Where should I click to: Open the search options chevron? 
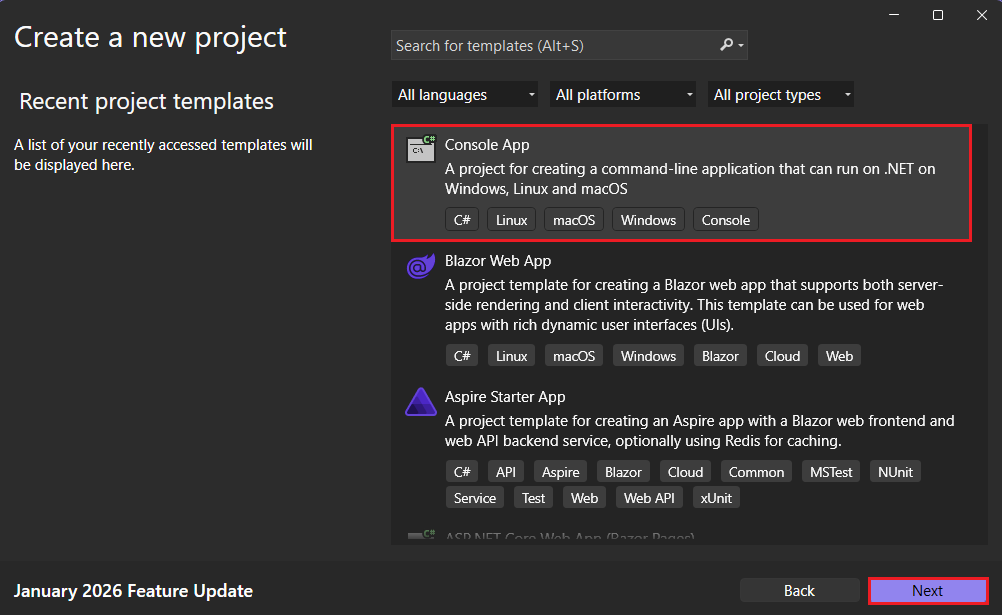[x=740, y=45]
